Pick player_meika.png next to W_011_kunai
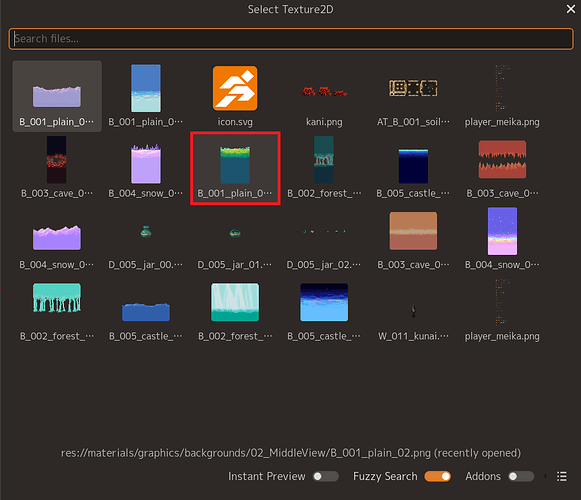Screen dimensions: 581x500 pyautogui.click(x=502, y=311)
